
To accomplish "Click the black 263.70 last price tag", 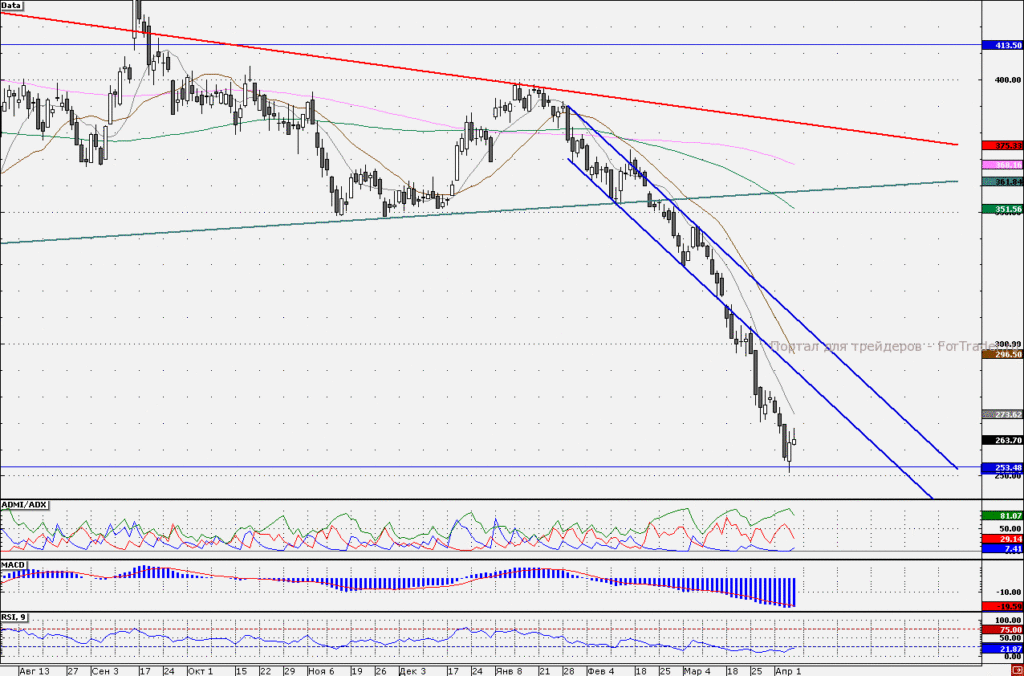I will [1002, 440].
